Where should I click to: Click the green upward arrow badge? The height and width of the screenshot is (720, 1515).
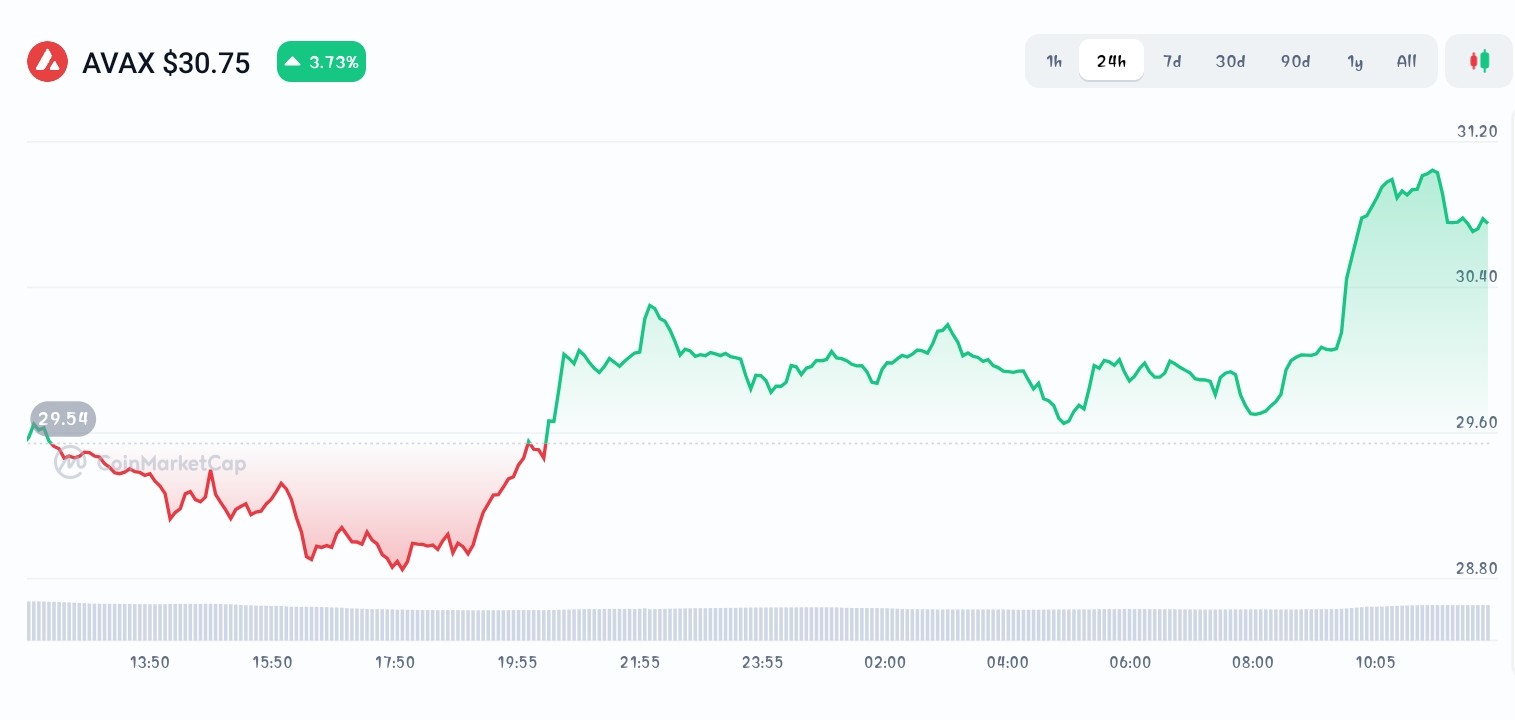tap(292, 61)
